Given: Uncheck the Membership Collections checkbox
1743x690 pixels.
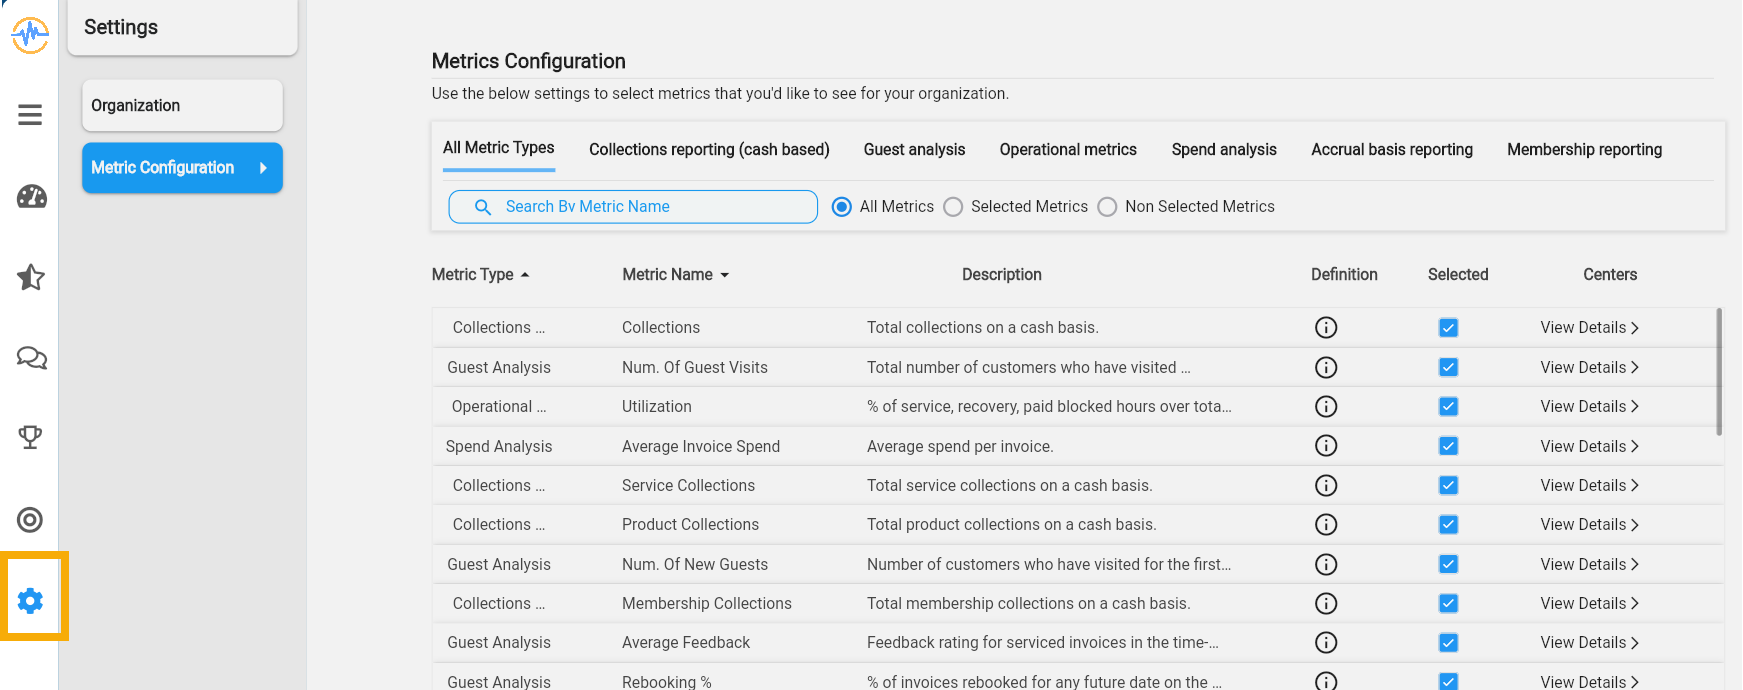Looking at the screenshot, I should [x=1448, y=604].
